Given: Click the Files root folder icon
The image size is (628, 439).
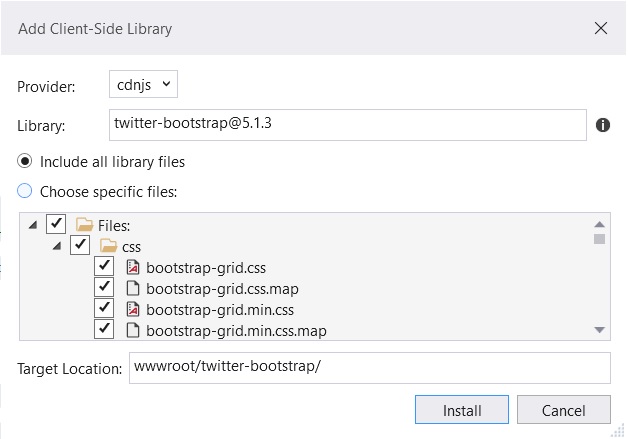Looking at the screenshot, I should point(85,225).
